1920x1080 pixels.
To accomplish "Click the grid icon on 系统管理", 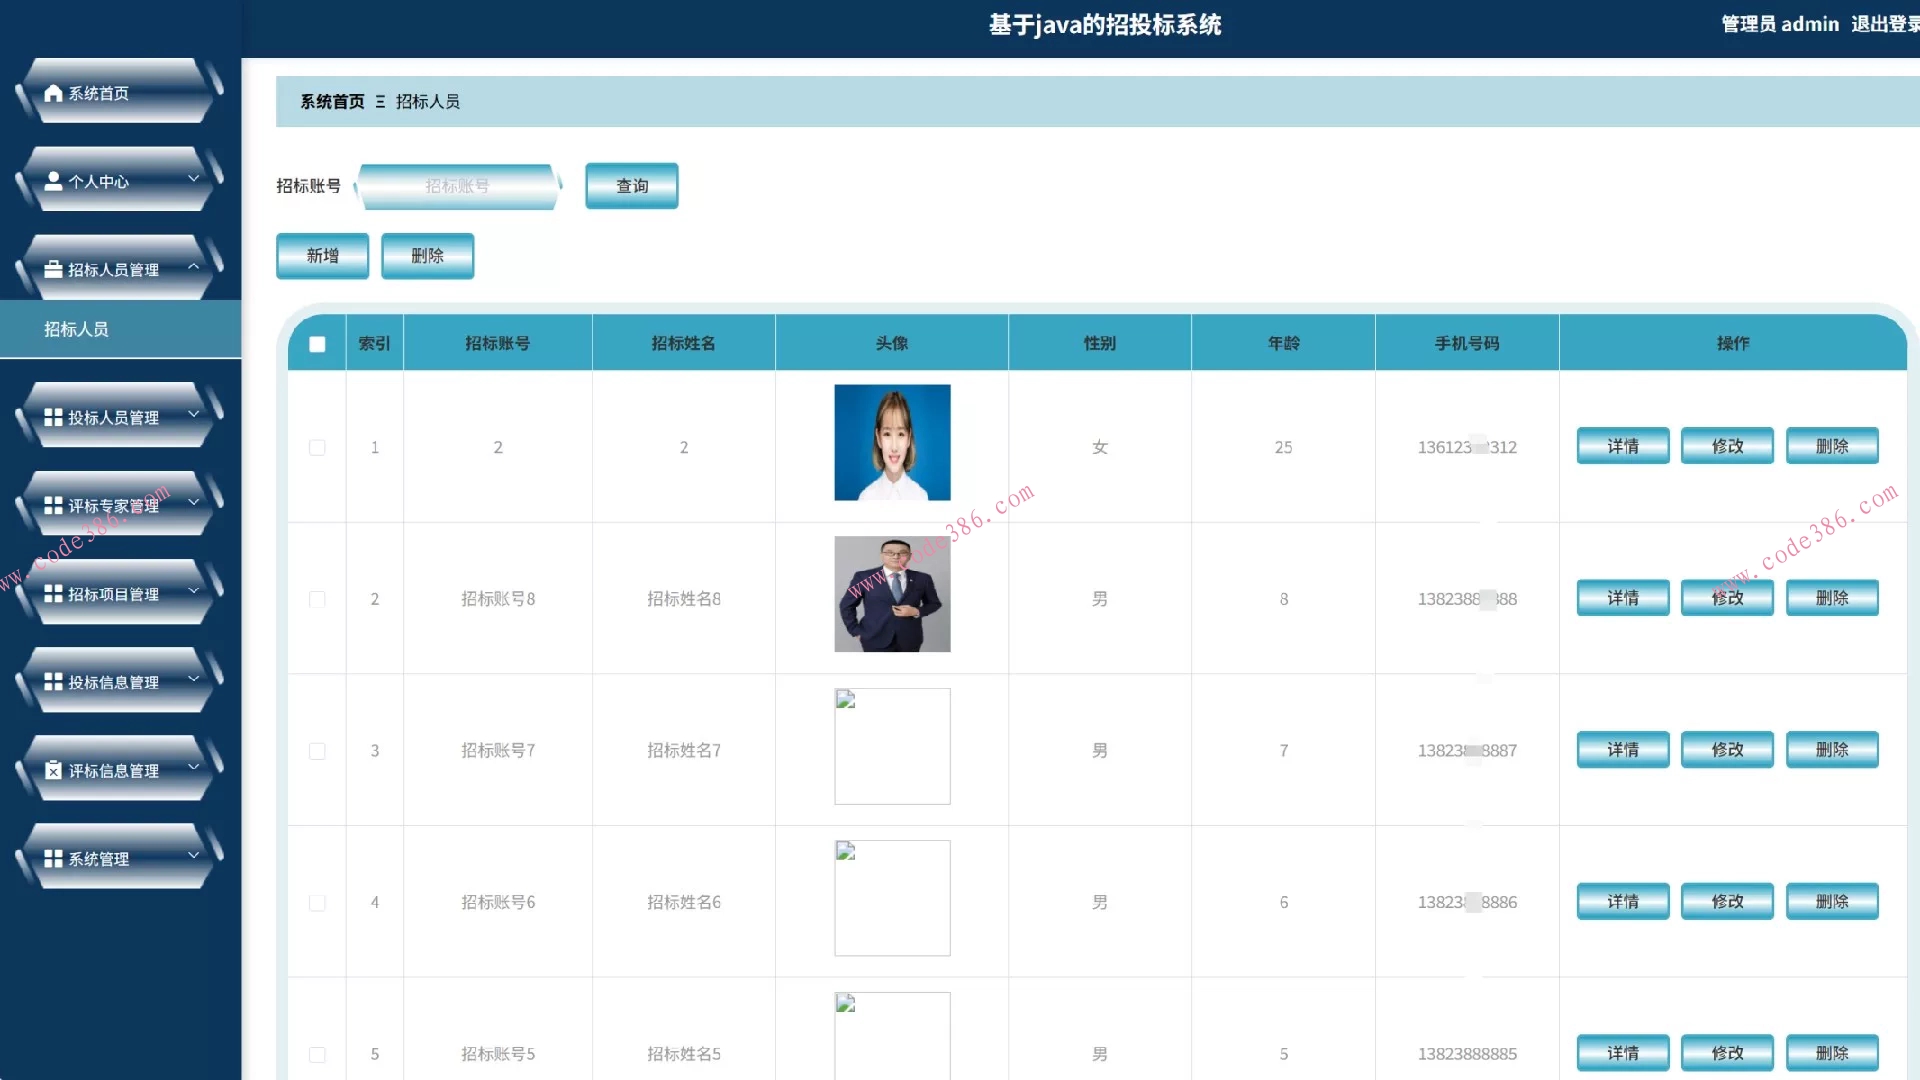I will tap(54, 858).
